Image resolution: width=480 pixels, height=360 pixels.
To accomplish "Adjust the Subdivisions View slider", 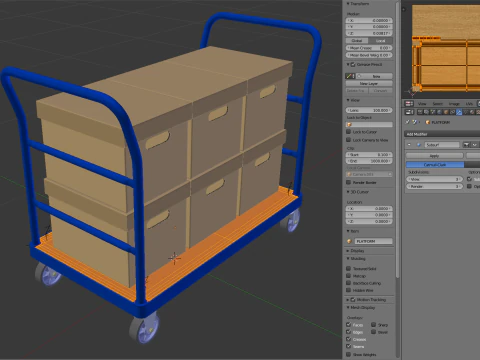I will (435, 179).
